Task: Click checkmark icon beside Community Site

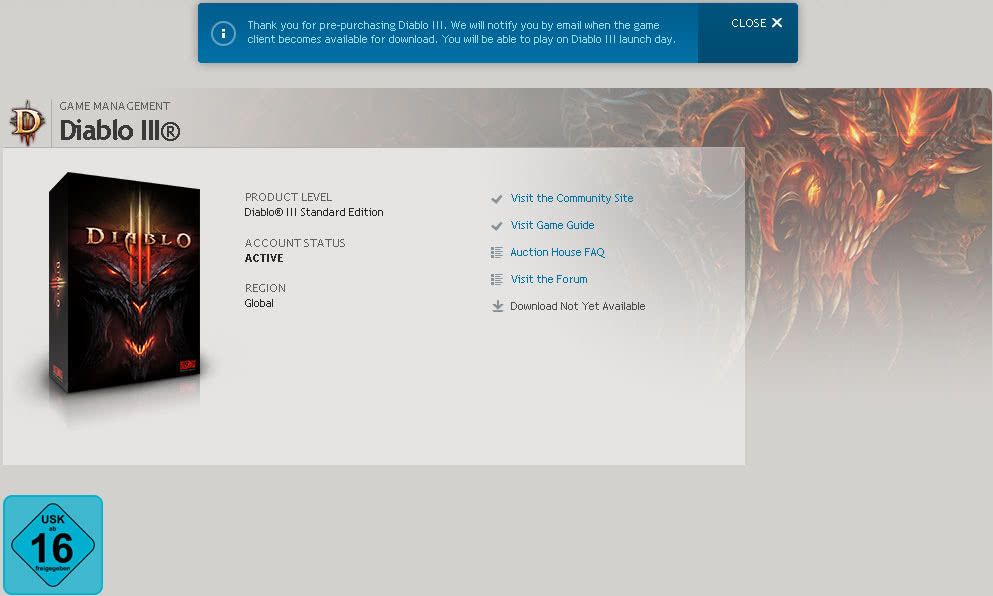Action: 496,199
